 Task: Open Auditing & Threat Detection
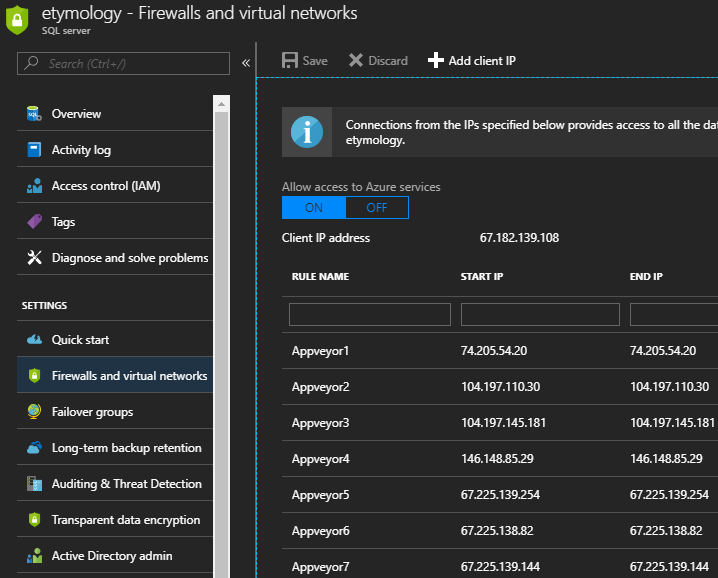click(115, 484)
